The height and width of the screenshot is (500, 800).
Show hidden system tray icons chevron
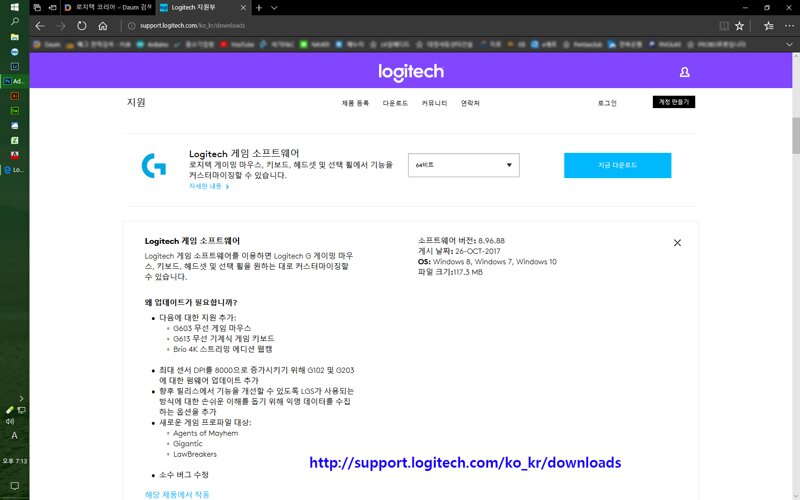pos(21,398)
